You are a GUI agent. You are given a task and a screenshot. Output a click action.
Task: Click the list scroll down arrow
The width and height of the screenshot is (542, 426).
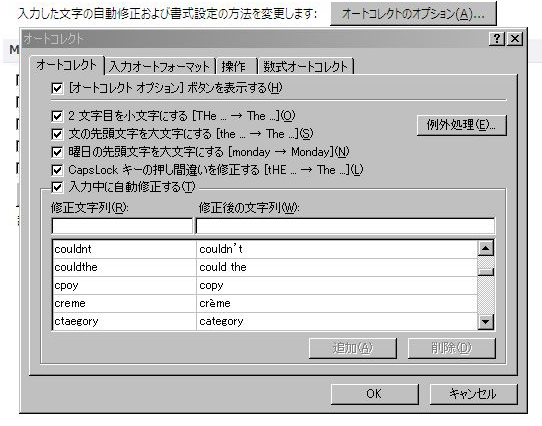486,322
